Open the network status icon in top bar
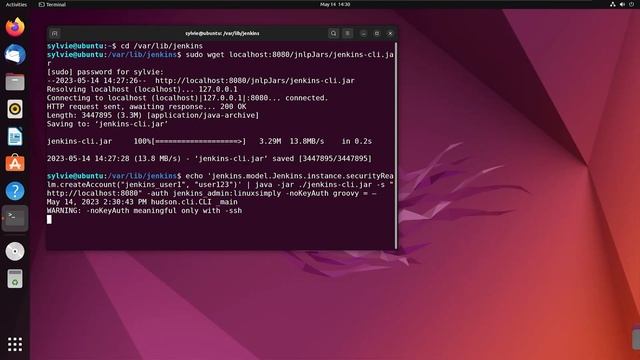Screen dimensions: 640x360 (x=613, y=4)
